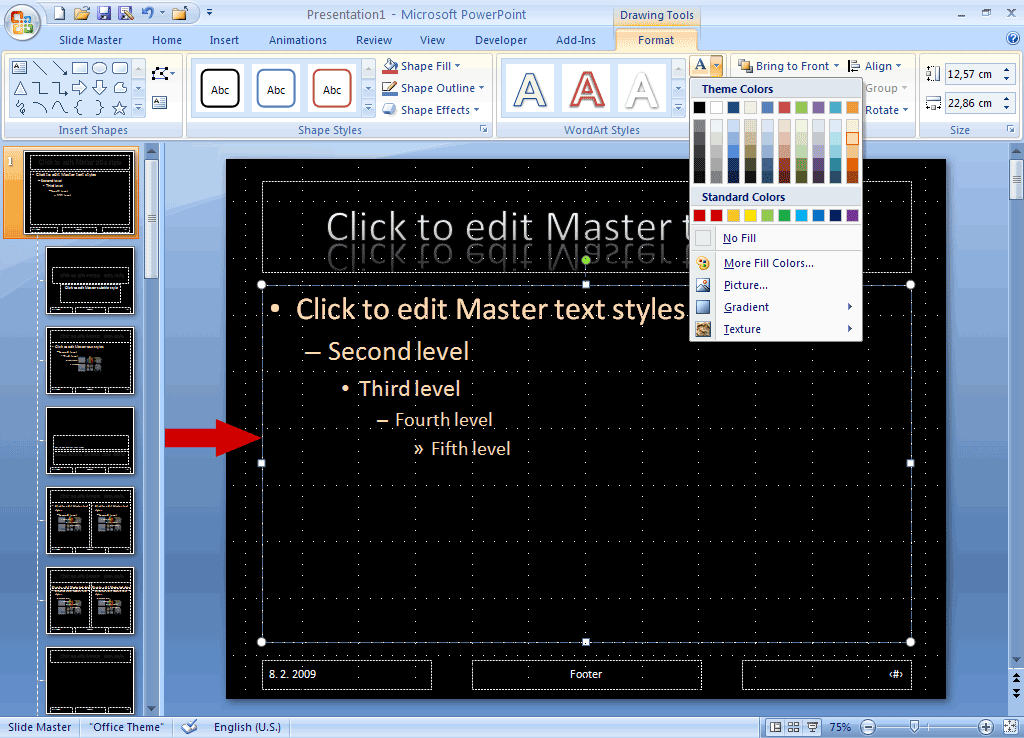The height and width of the screenshot is (738, 1024).
Task: Save the presentation with the floppy disk icon
Action: pyautogui.click(x=104, y=13)
